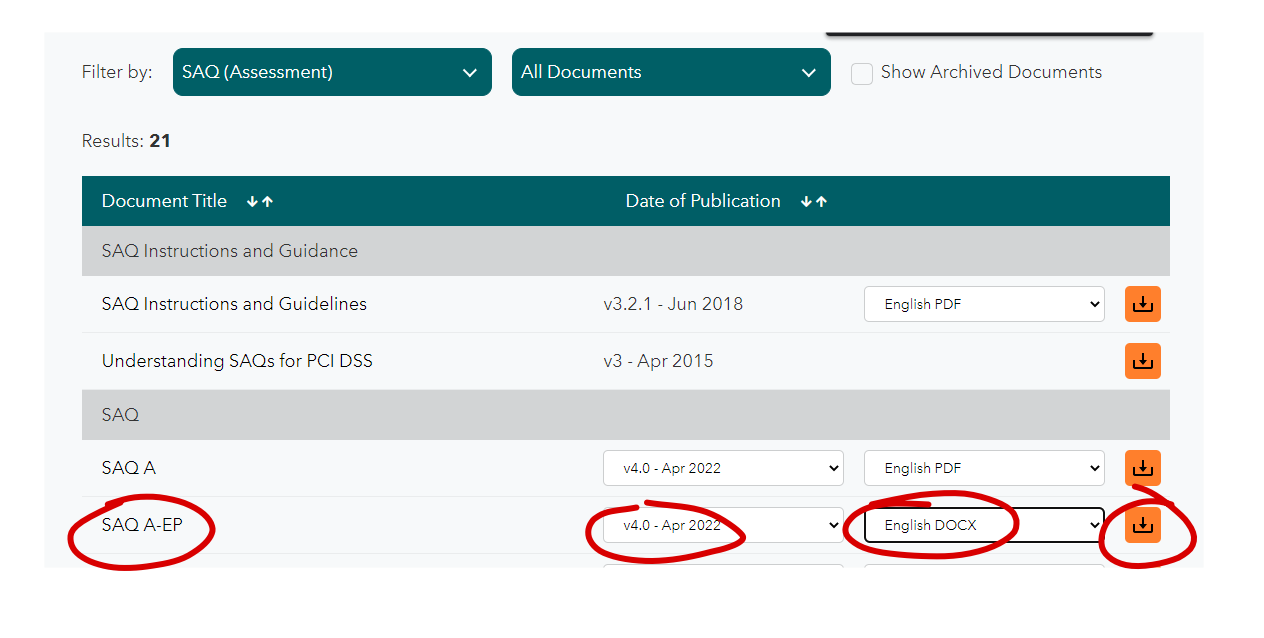
Task: Expand the All Documents filter dropdown
Action: 671,72
